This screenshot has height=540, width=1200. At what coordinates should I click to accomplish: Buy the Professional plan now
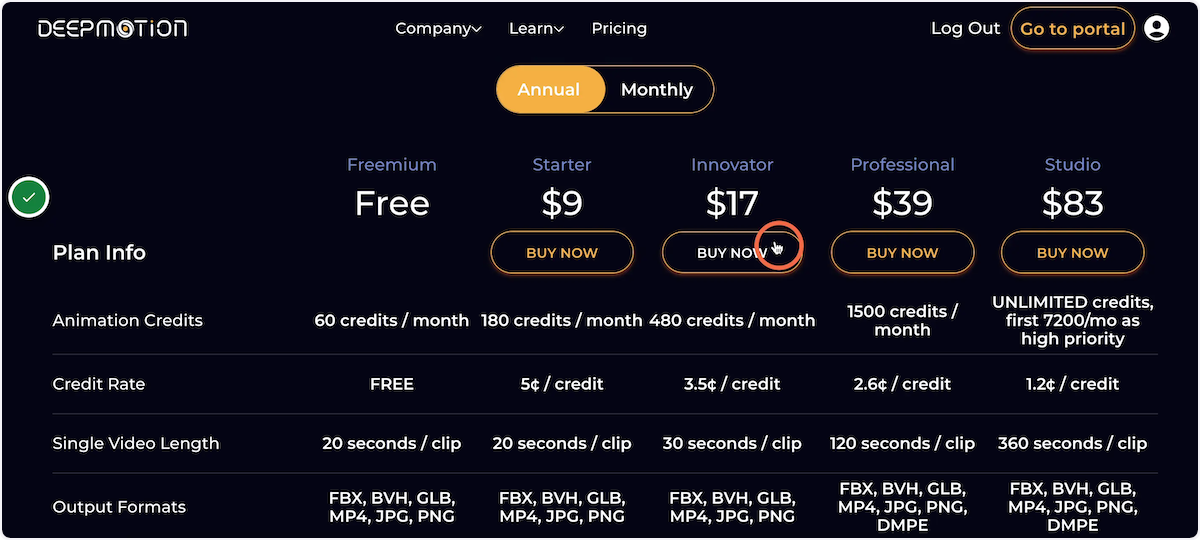[x=902, y=253]
